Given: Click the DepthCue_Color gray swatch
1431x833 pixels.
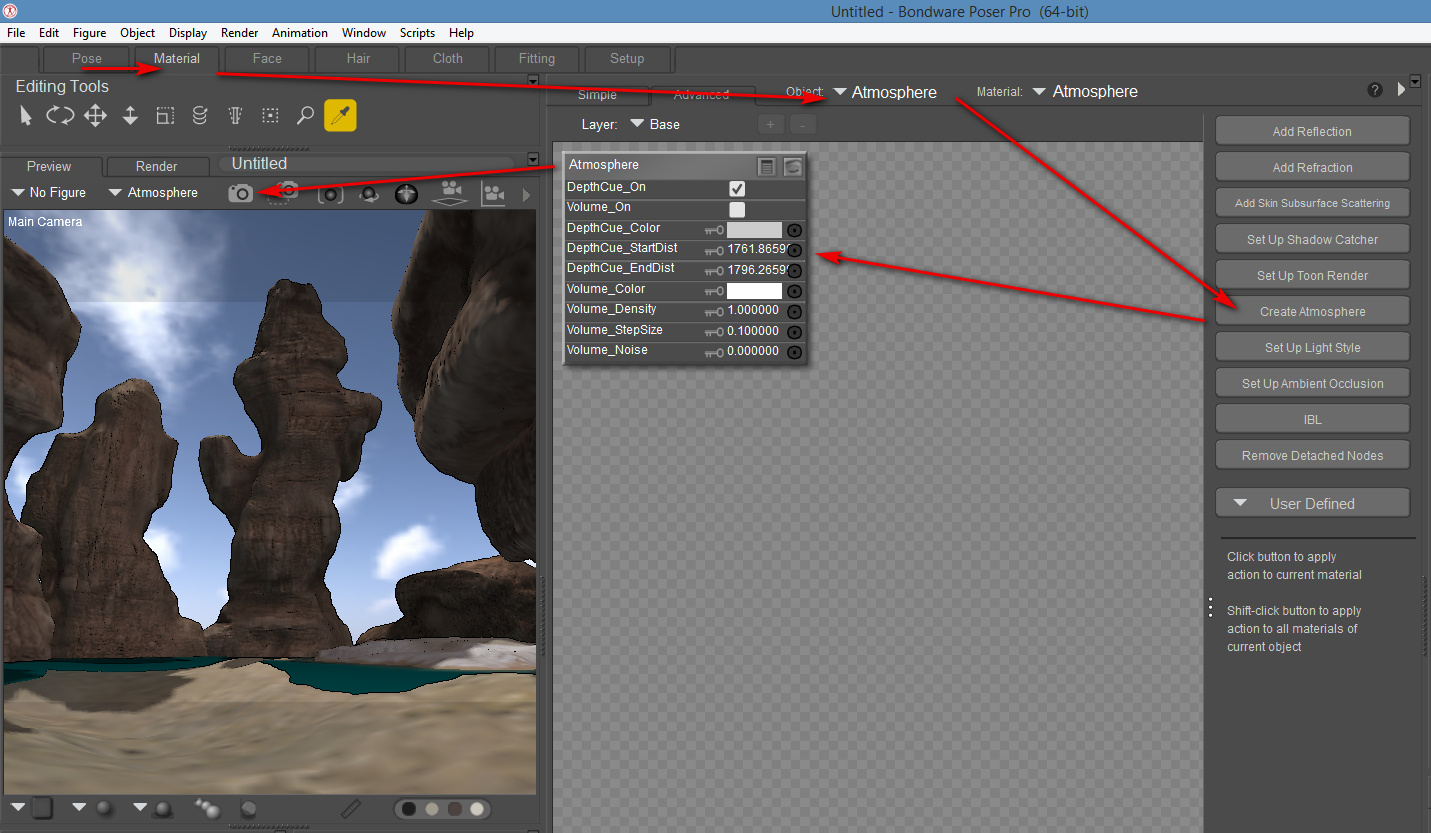Looking at the screenshot, I should pyautogui.click(x=754, y=230).
